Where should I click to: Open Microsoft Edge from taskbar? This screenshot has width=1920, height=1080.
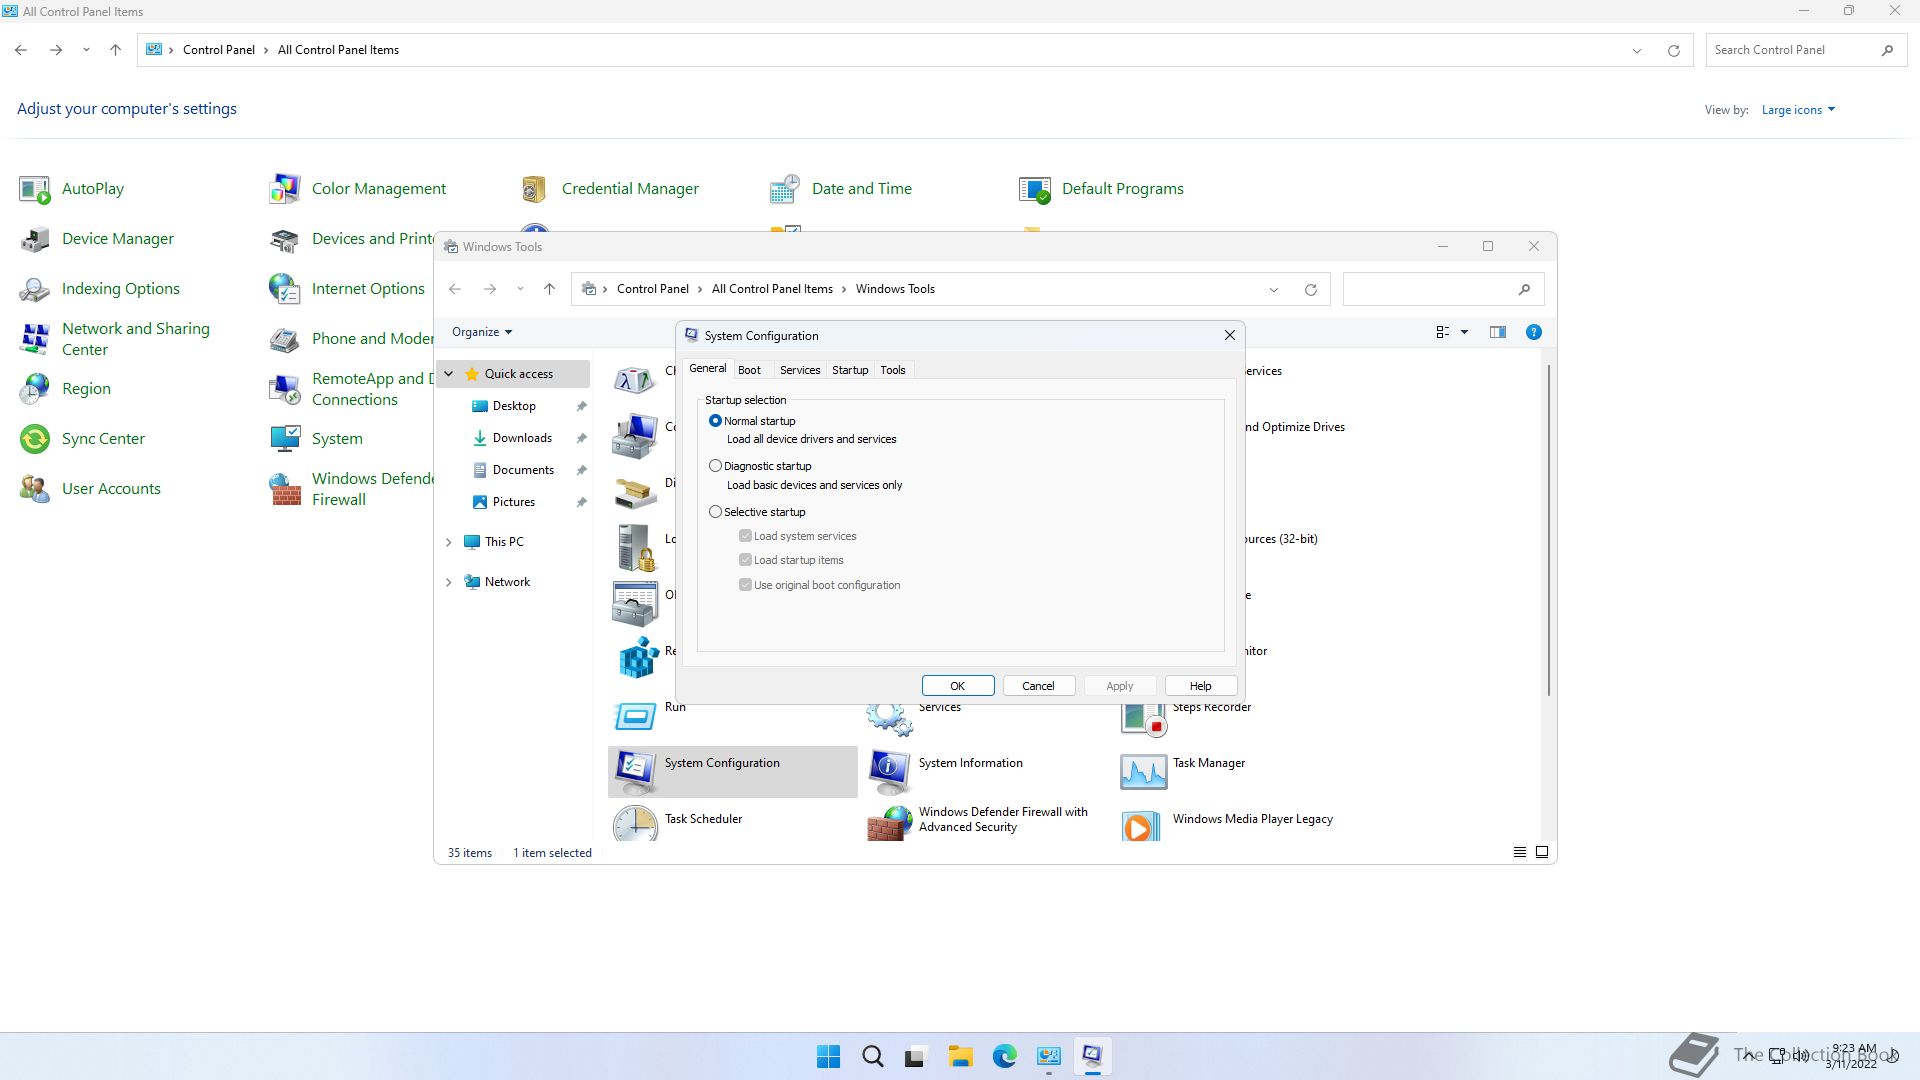coord(1004,1056)
